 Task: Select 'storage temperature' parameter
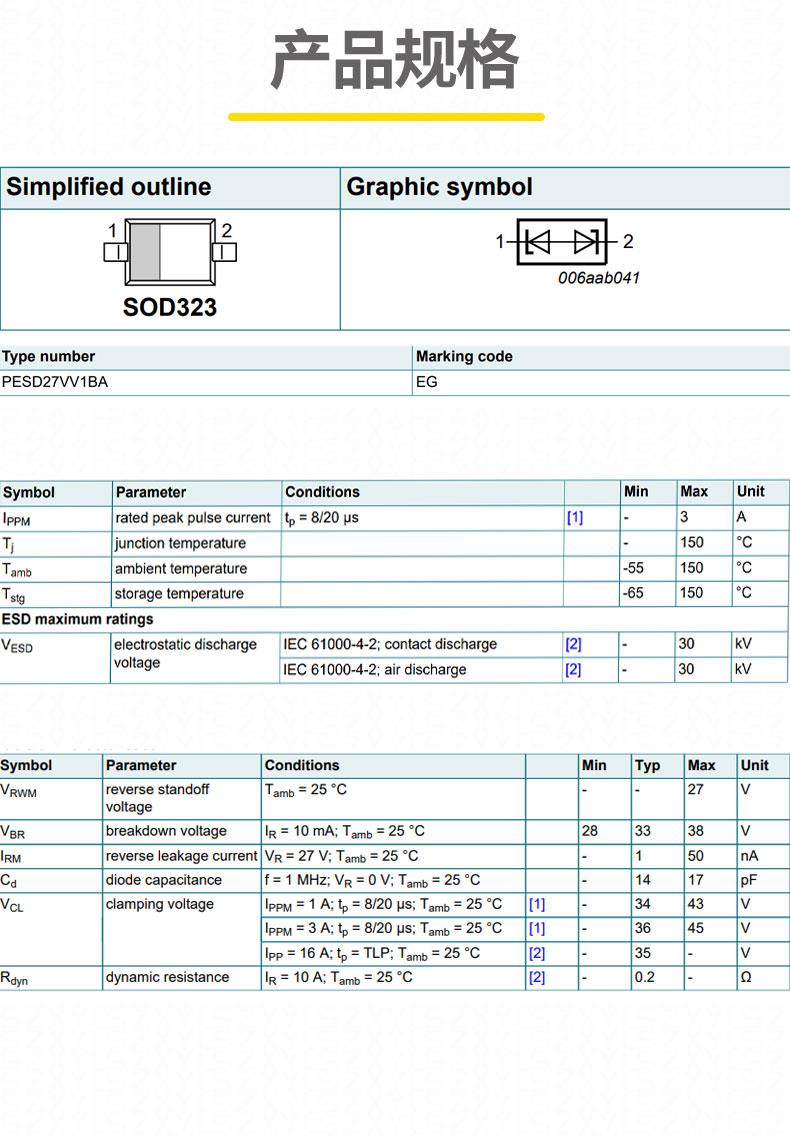179,593
